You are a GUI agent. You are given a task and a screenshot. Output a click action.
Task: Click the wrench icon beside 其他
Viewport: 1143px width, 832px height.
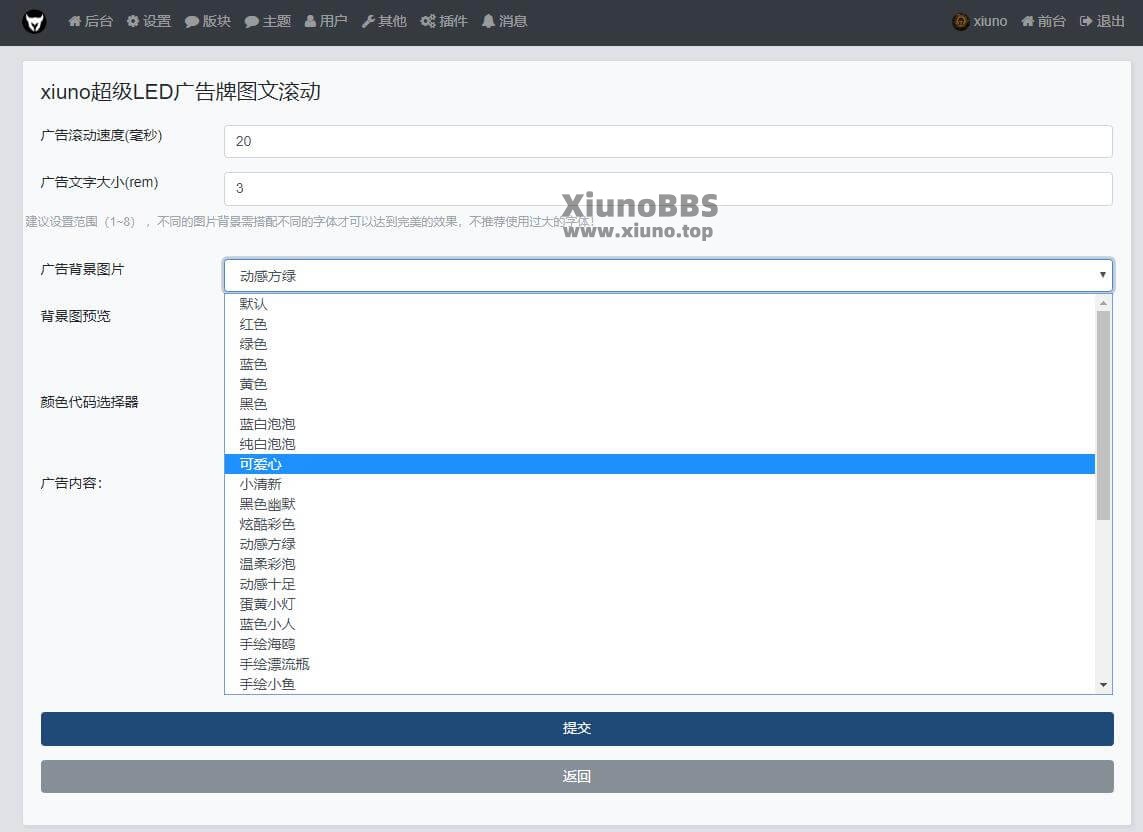[x=368, y=22]
